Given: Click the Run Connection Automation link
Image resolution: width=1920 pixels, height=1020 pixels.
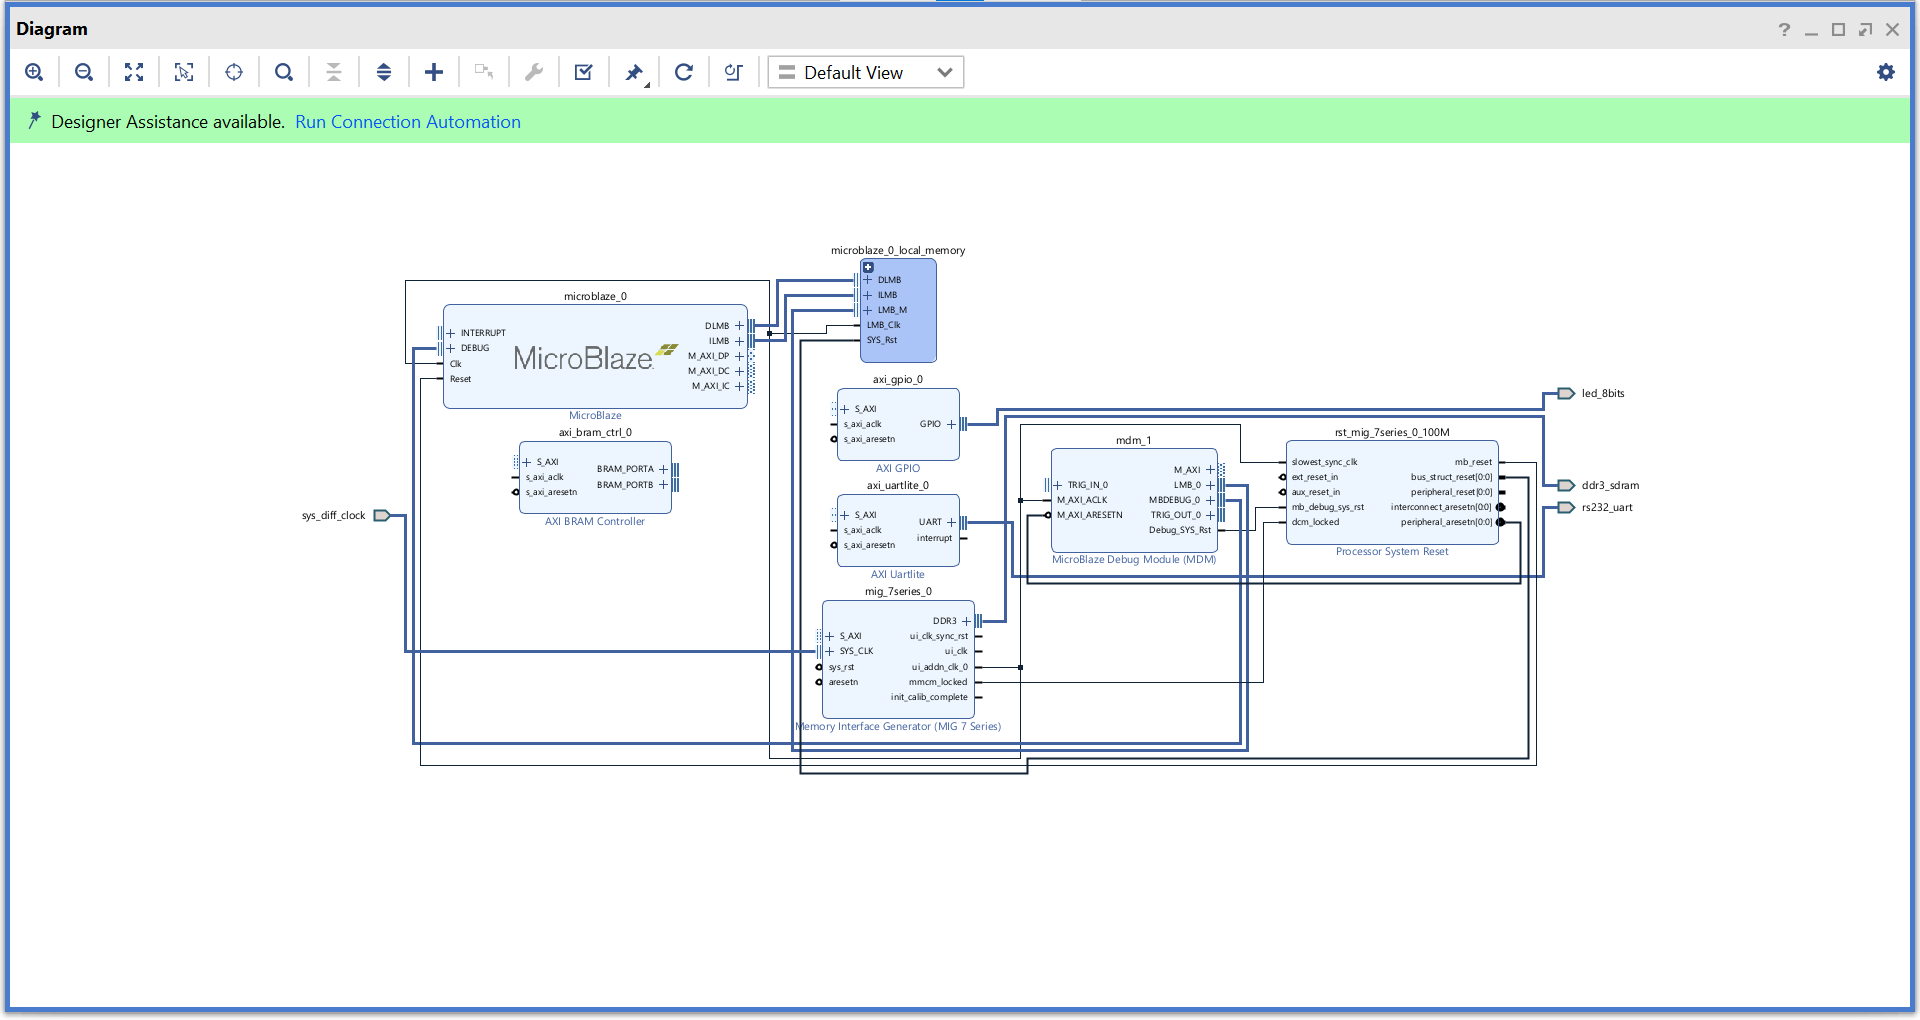Looking at the screenshot, I should pyautogui.click(x=408, y=122).
